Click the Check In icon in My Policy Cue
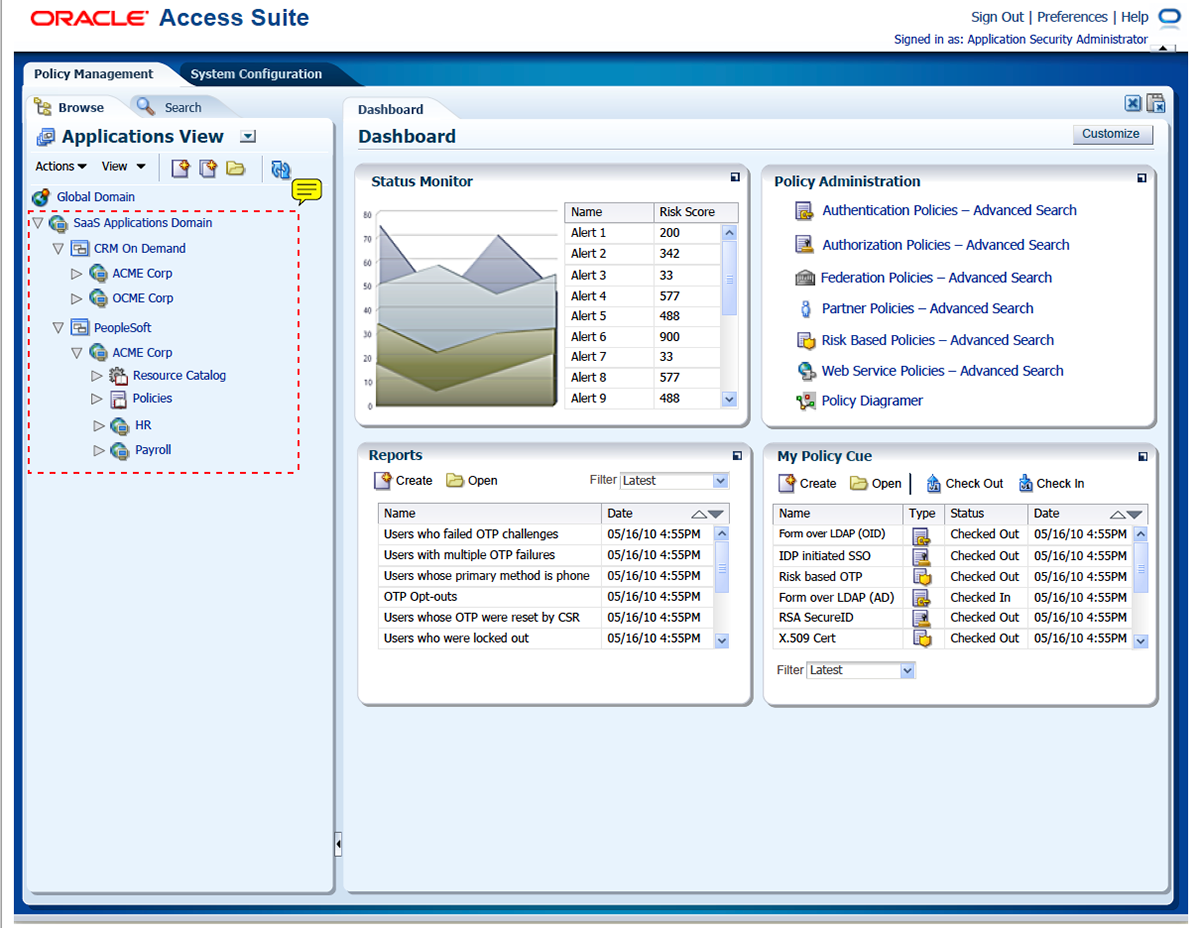 tap(1025, 484)
